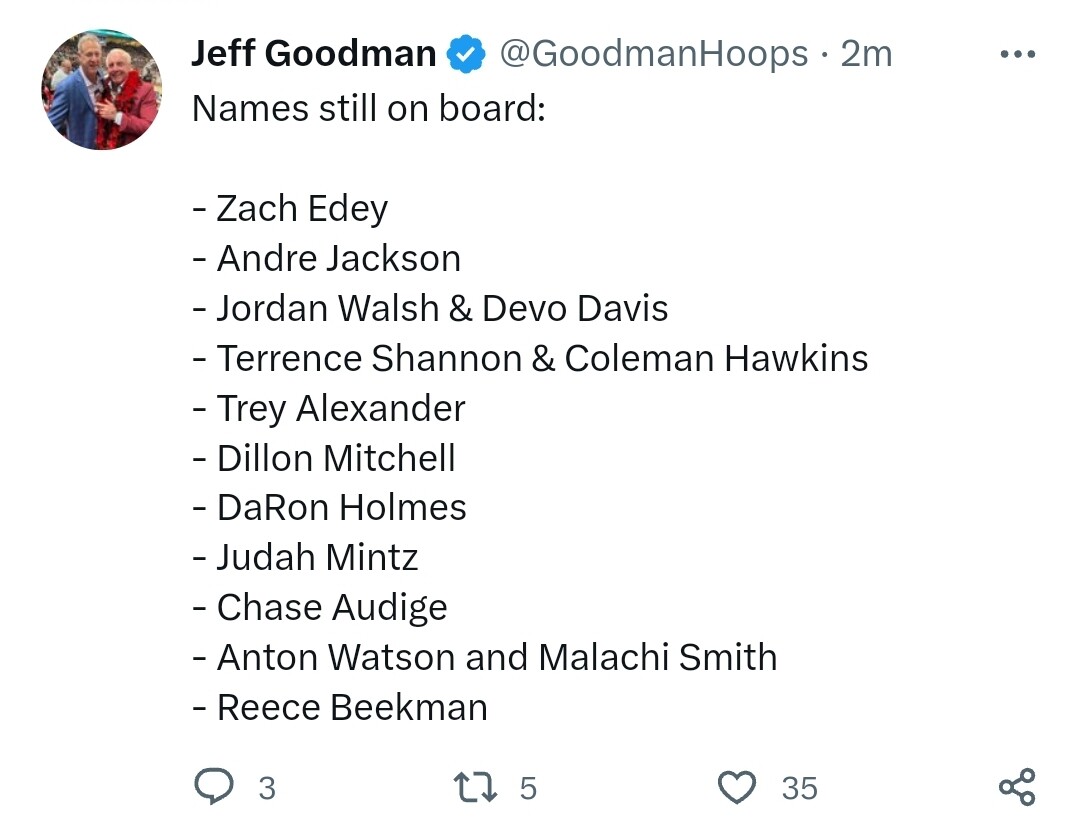
Task: Click the retweet count 5
Action: 528,788
